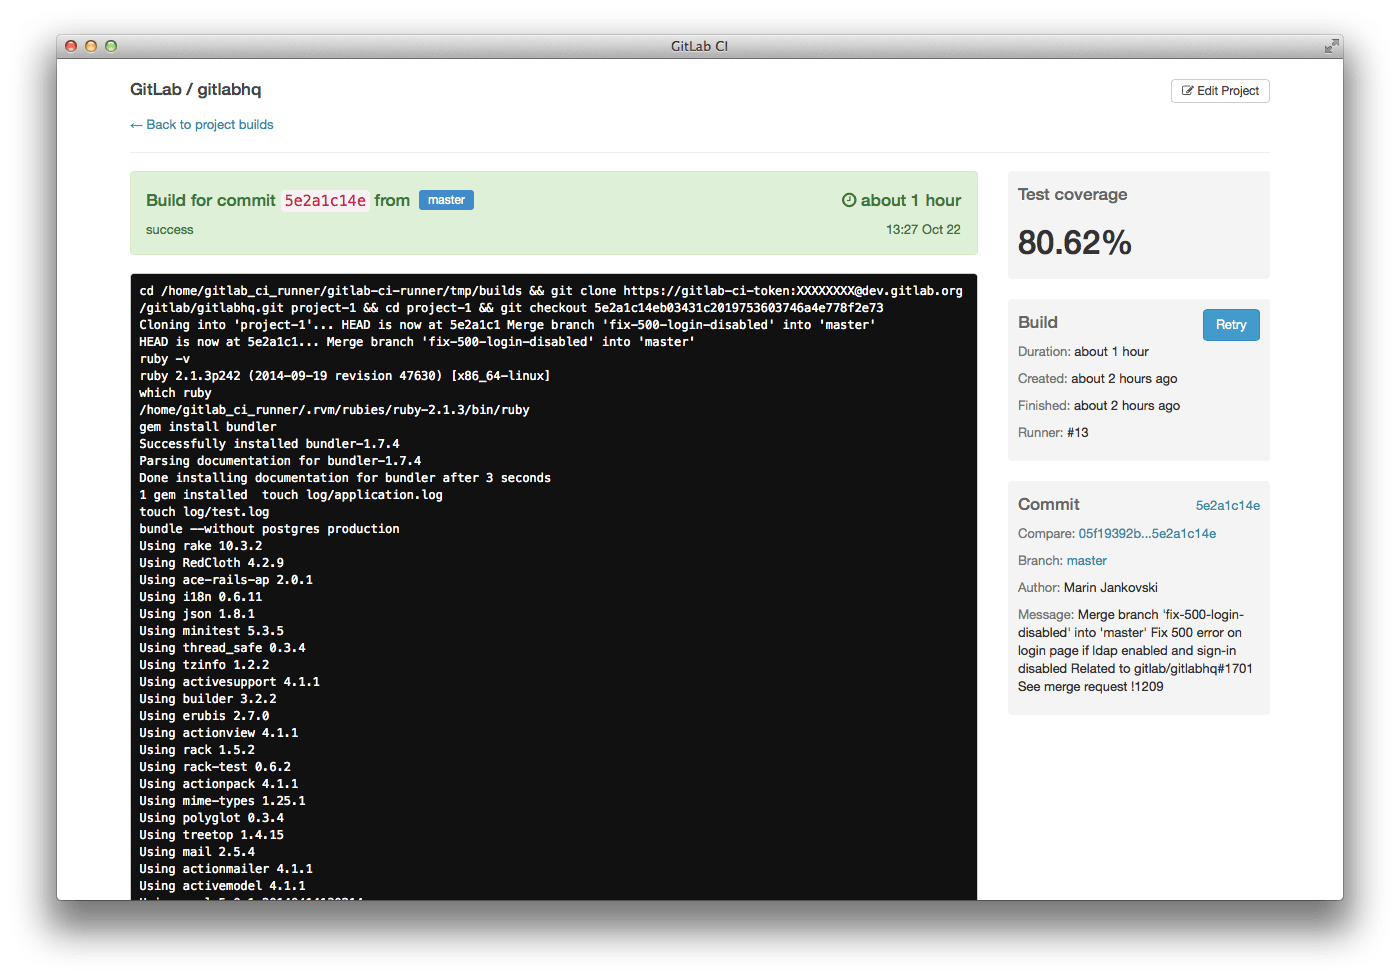Click the green zoom window button

point(111,46)
